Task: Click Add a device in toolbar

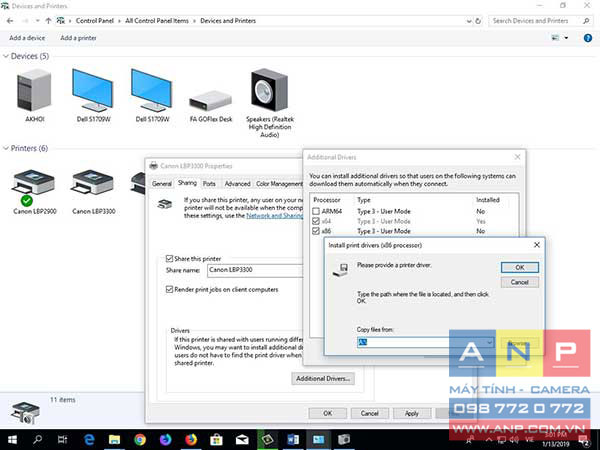Action: coord(27,38)
